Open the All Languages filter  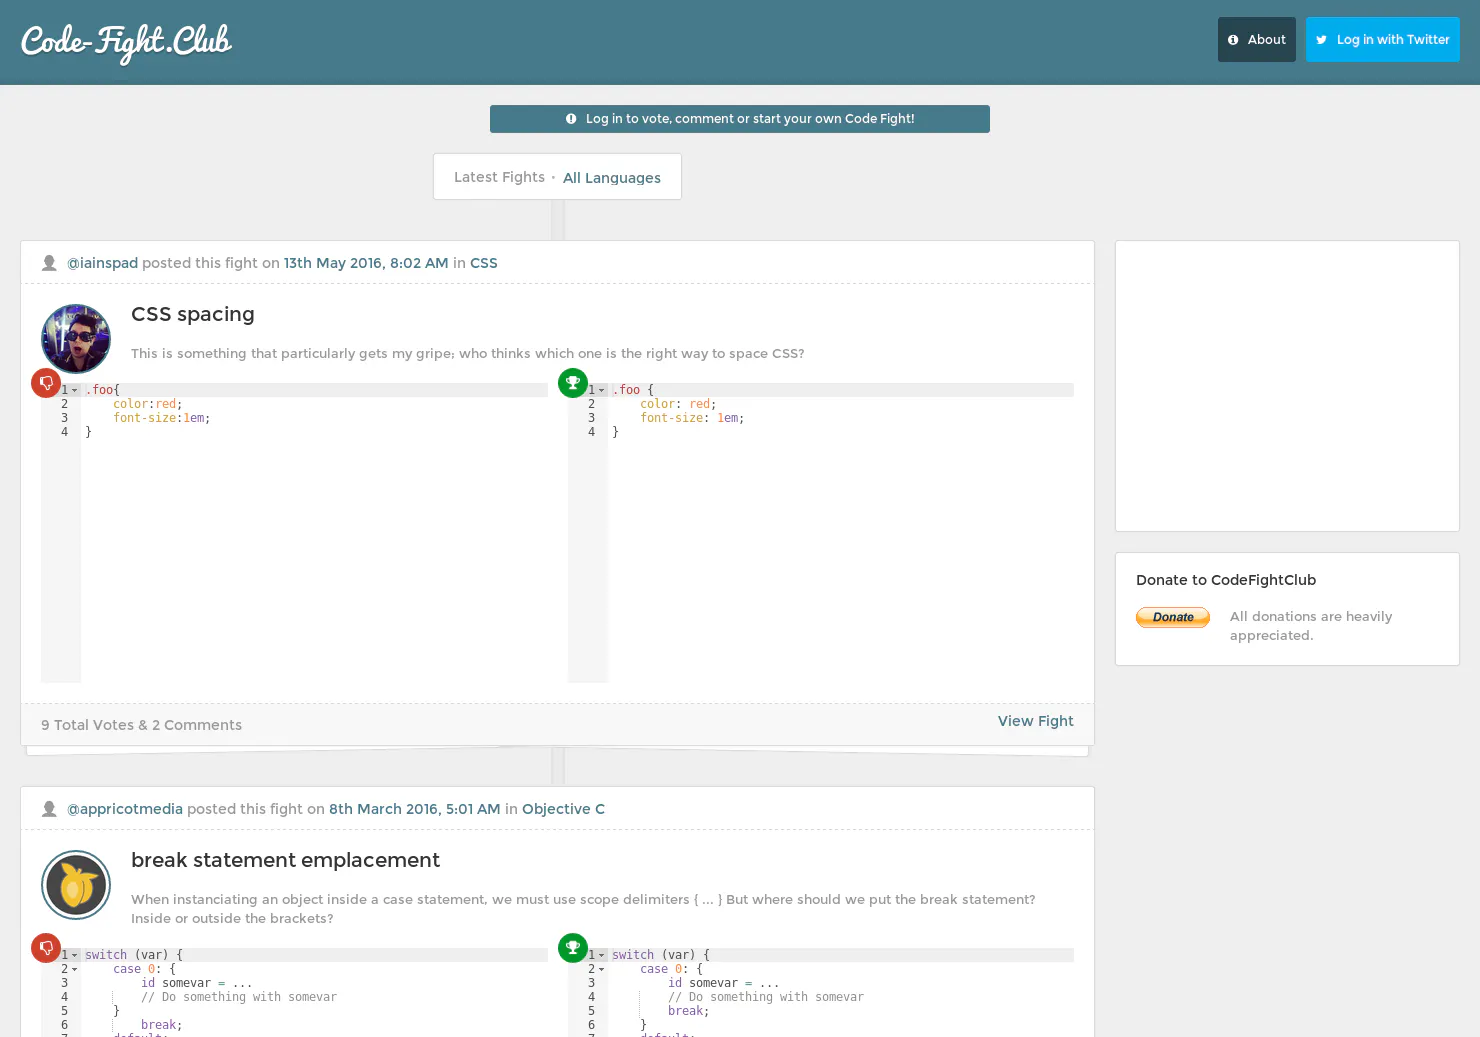coord(612,178)
